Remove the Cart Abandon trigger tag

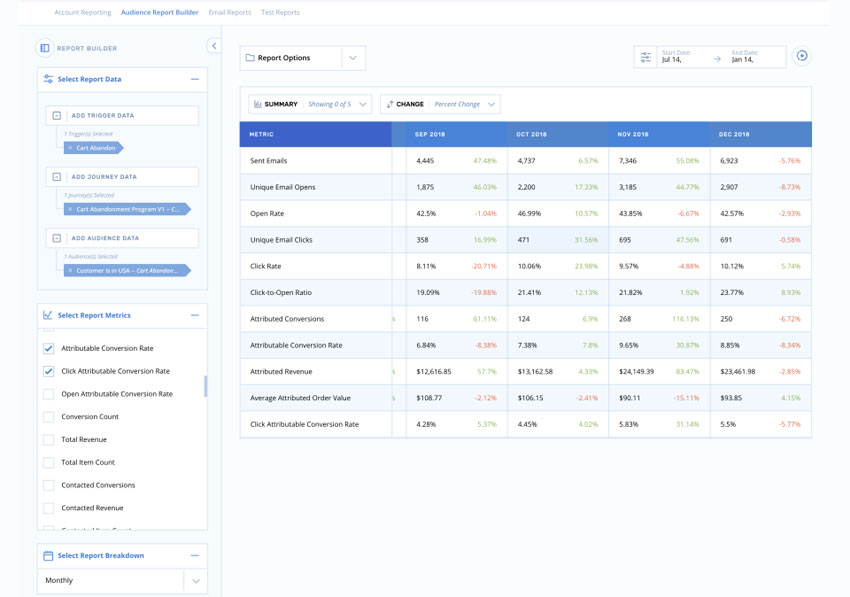point(70,148)
